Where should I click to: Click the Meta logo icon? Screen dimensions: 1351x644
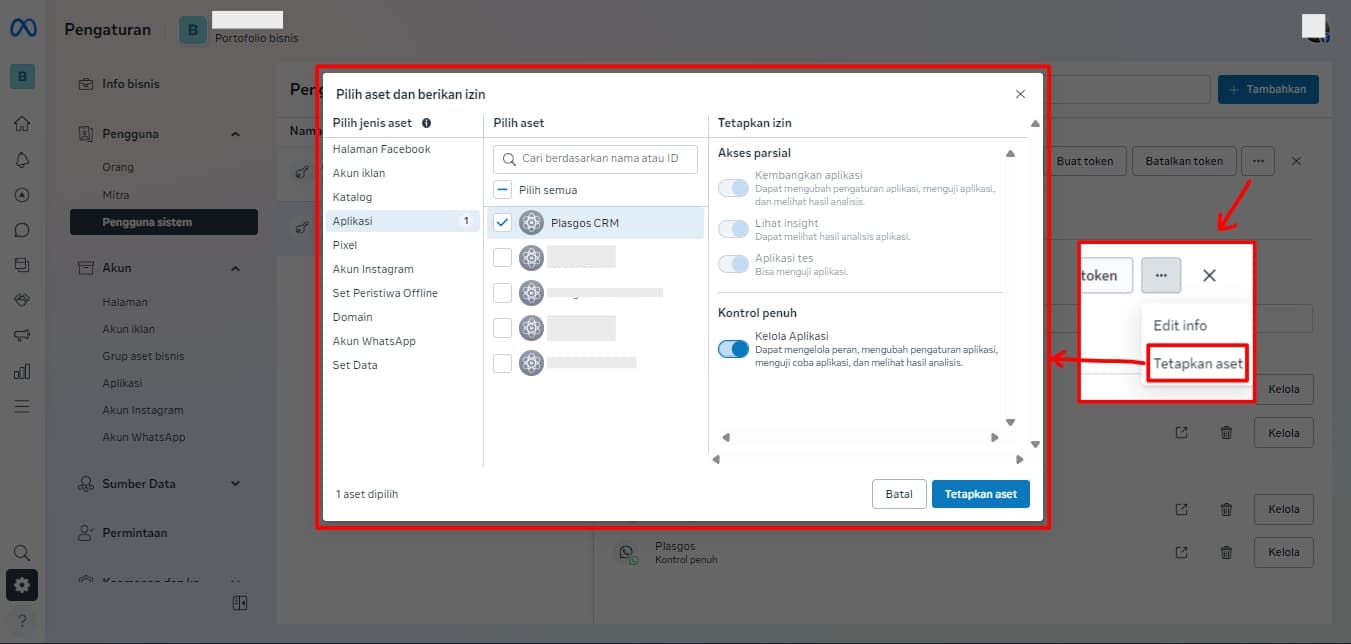click(x=23, y=29)
